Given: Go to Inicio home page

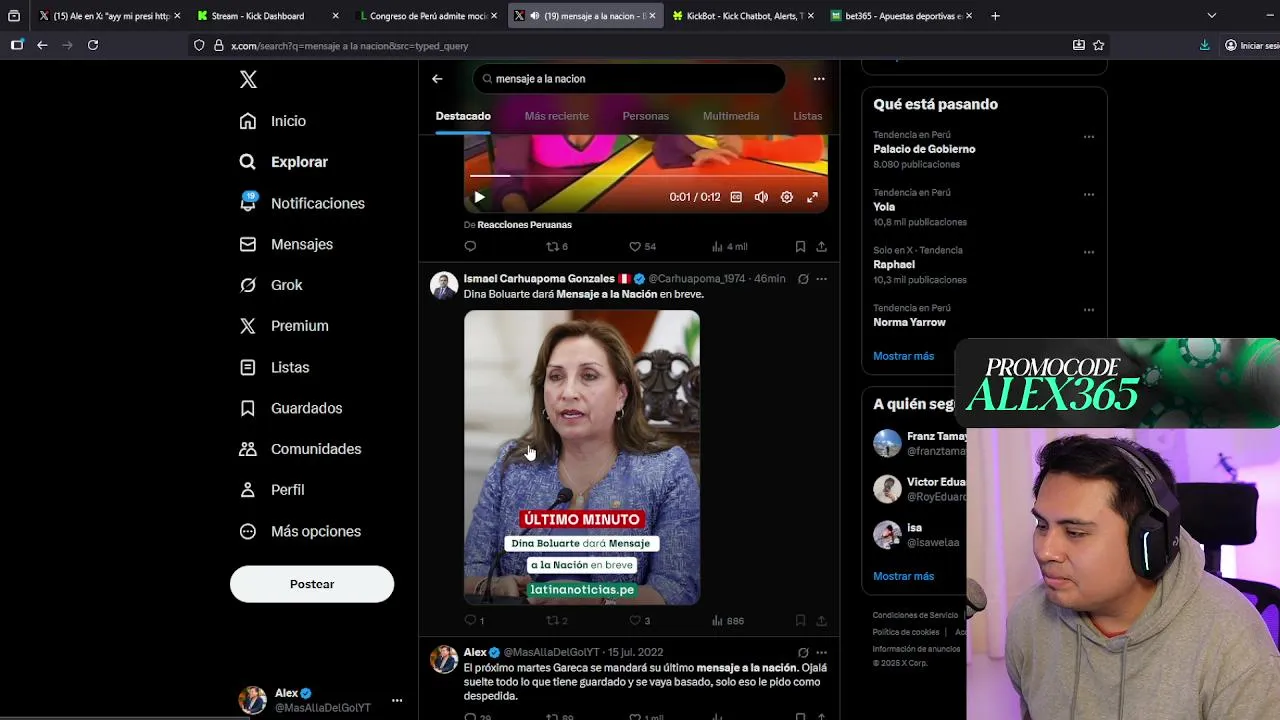Looking at the screenshot, I should [x=273, y=121].
